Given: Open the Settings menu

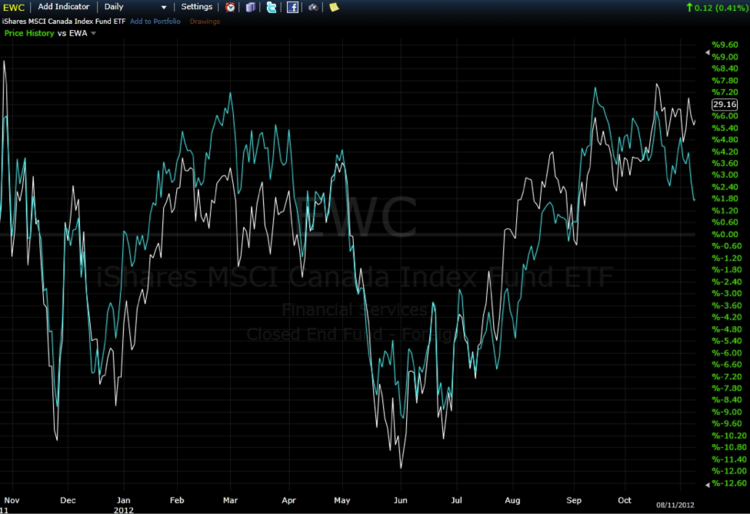Looking at the screenshot, I should 196,7.
